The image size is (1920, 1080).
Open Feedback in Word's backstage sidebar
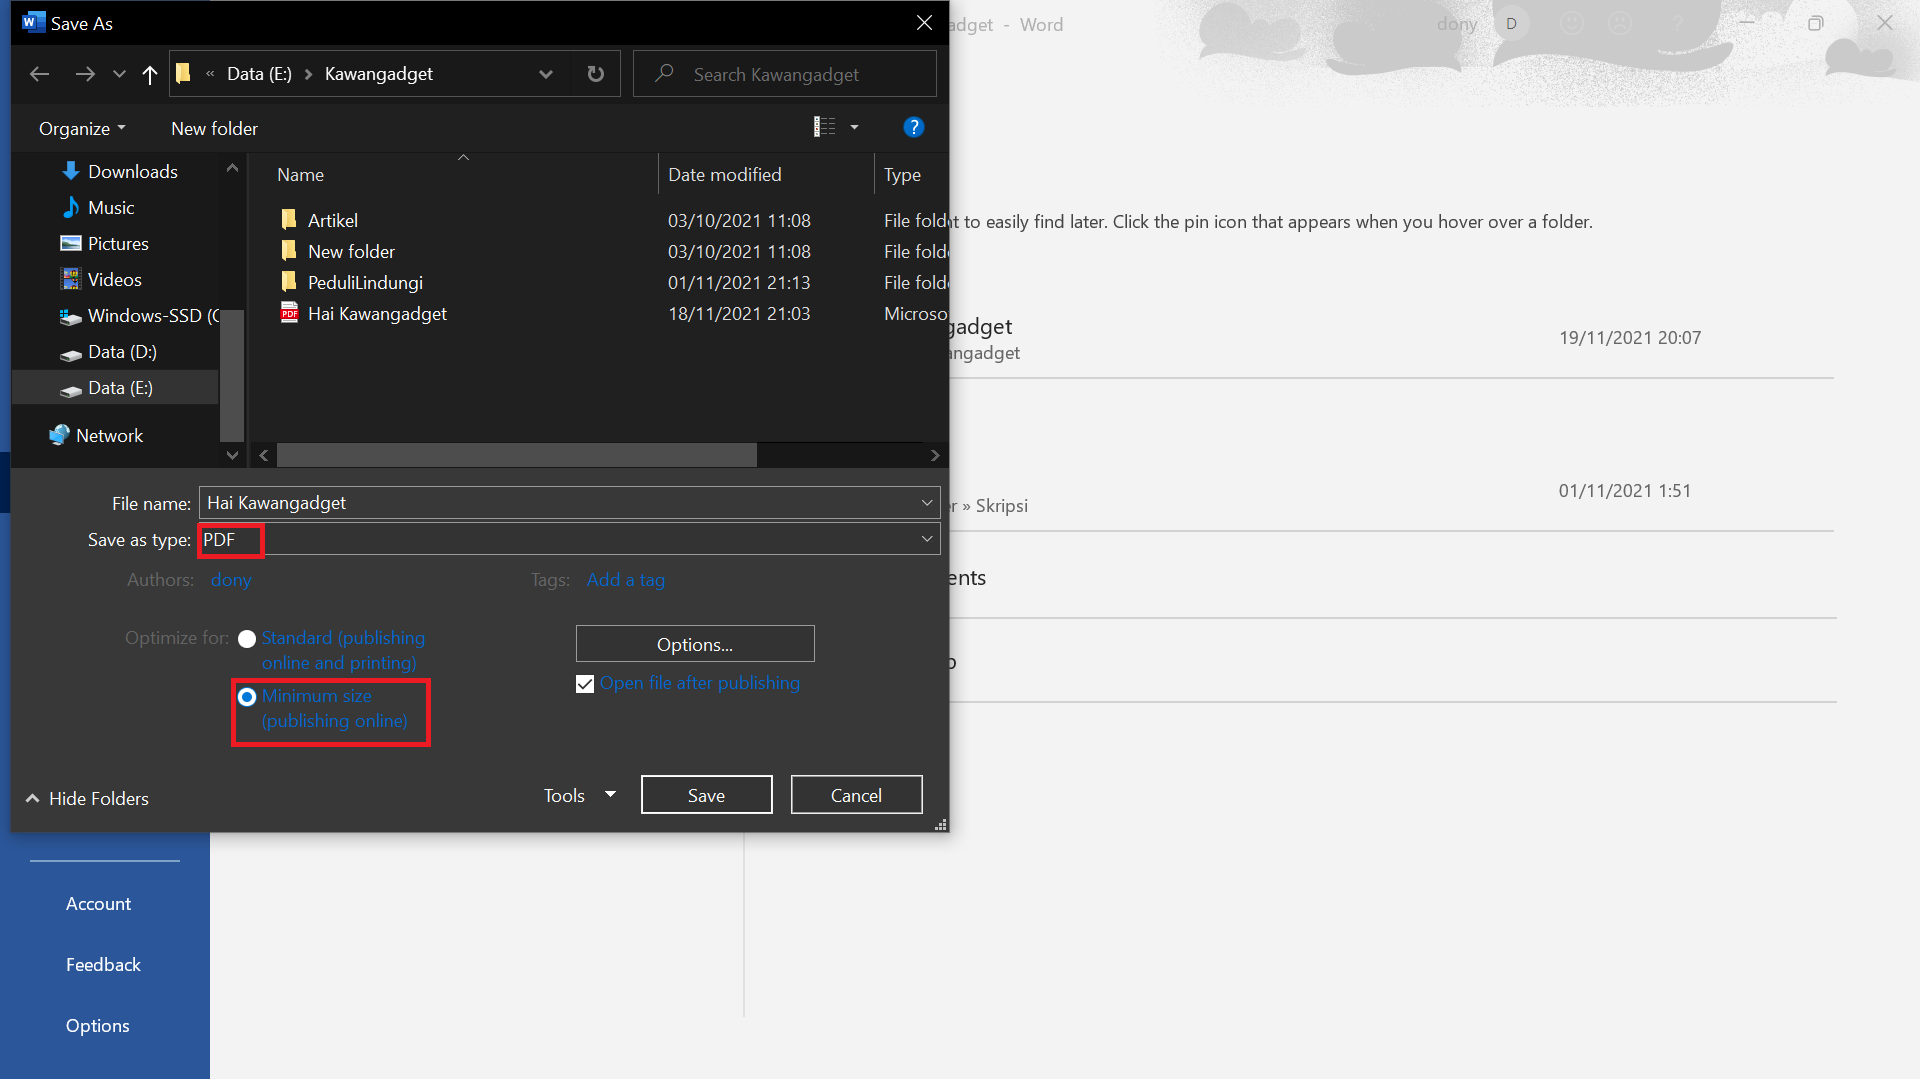(x=103, y=965)
